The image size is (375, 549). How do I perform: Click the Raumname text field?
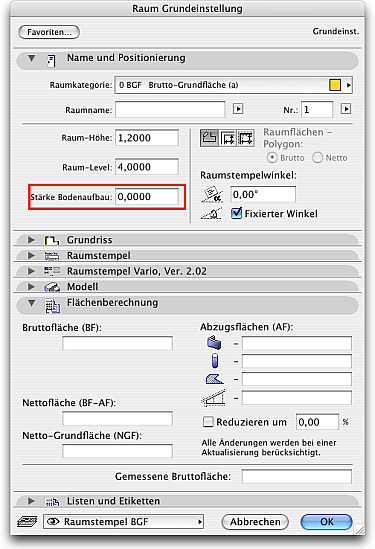pyautogui.click(x=170, y=110)
